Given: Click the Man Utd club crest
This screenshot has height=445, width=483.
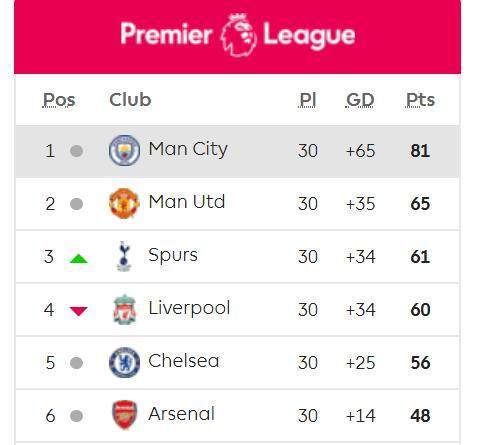Looking at the screenshot, I should (124, 203).
